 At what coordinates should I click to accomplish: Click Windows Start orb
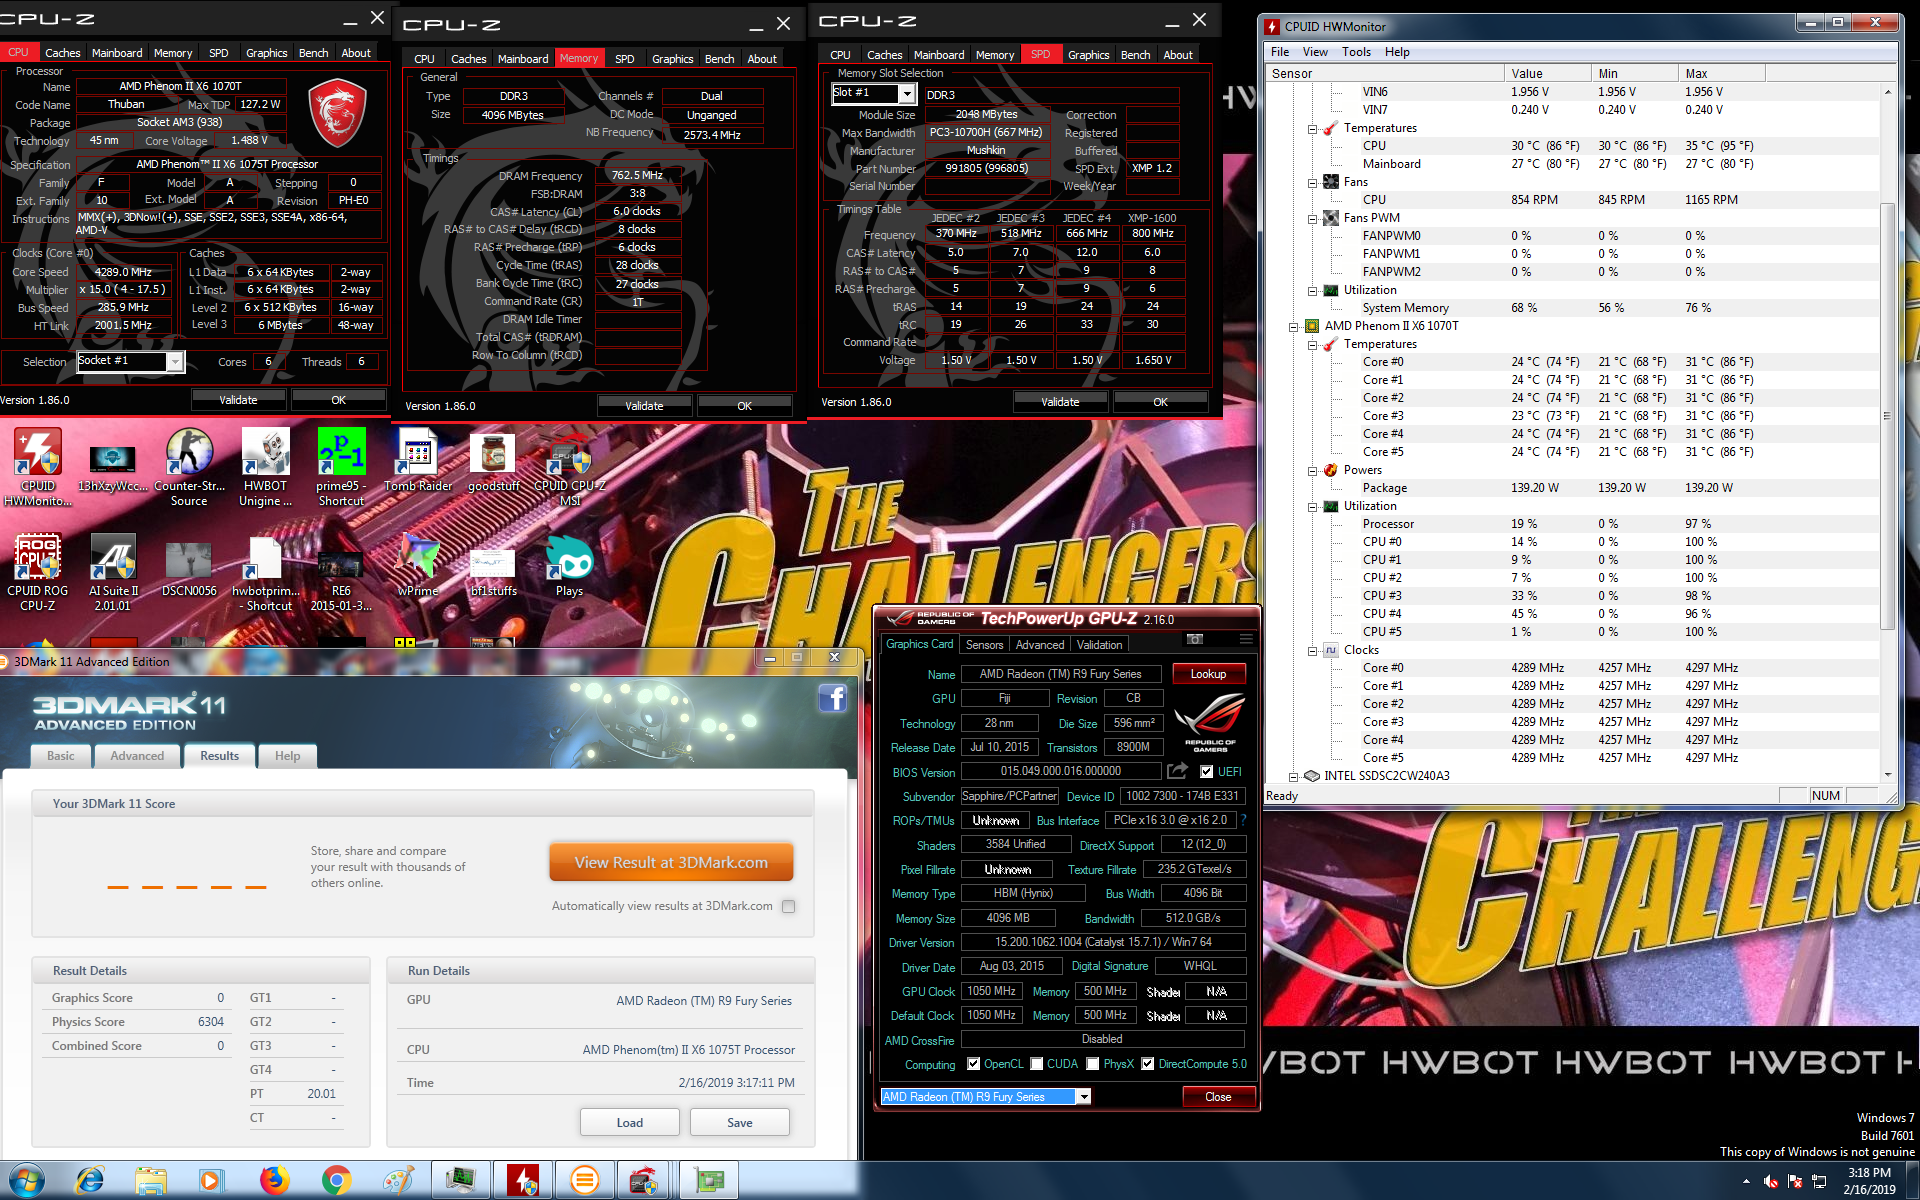(27, 1181)
